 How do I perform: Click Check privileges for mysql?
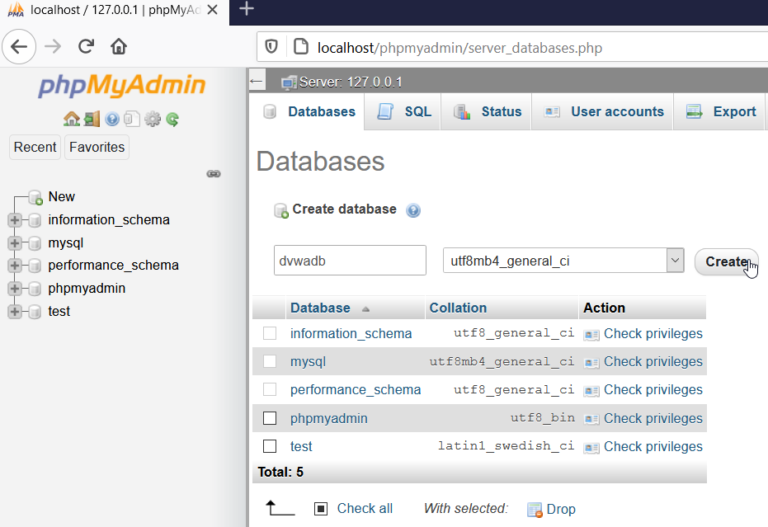tap(653, 361)
